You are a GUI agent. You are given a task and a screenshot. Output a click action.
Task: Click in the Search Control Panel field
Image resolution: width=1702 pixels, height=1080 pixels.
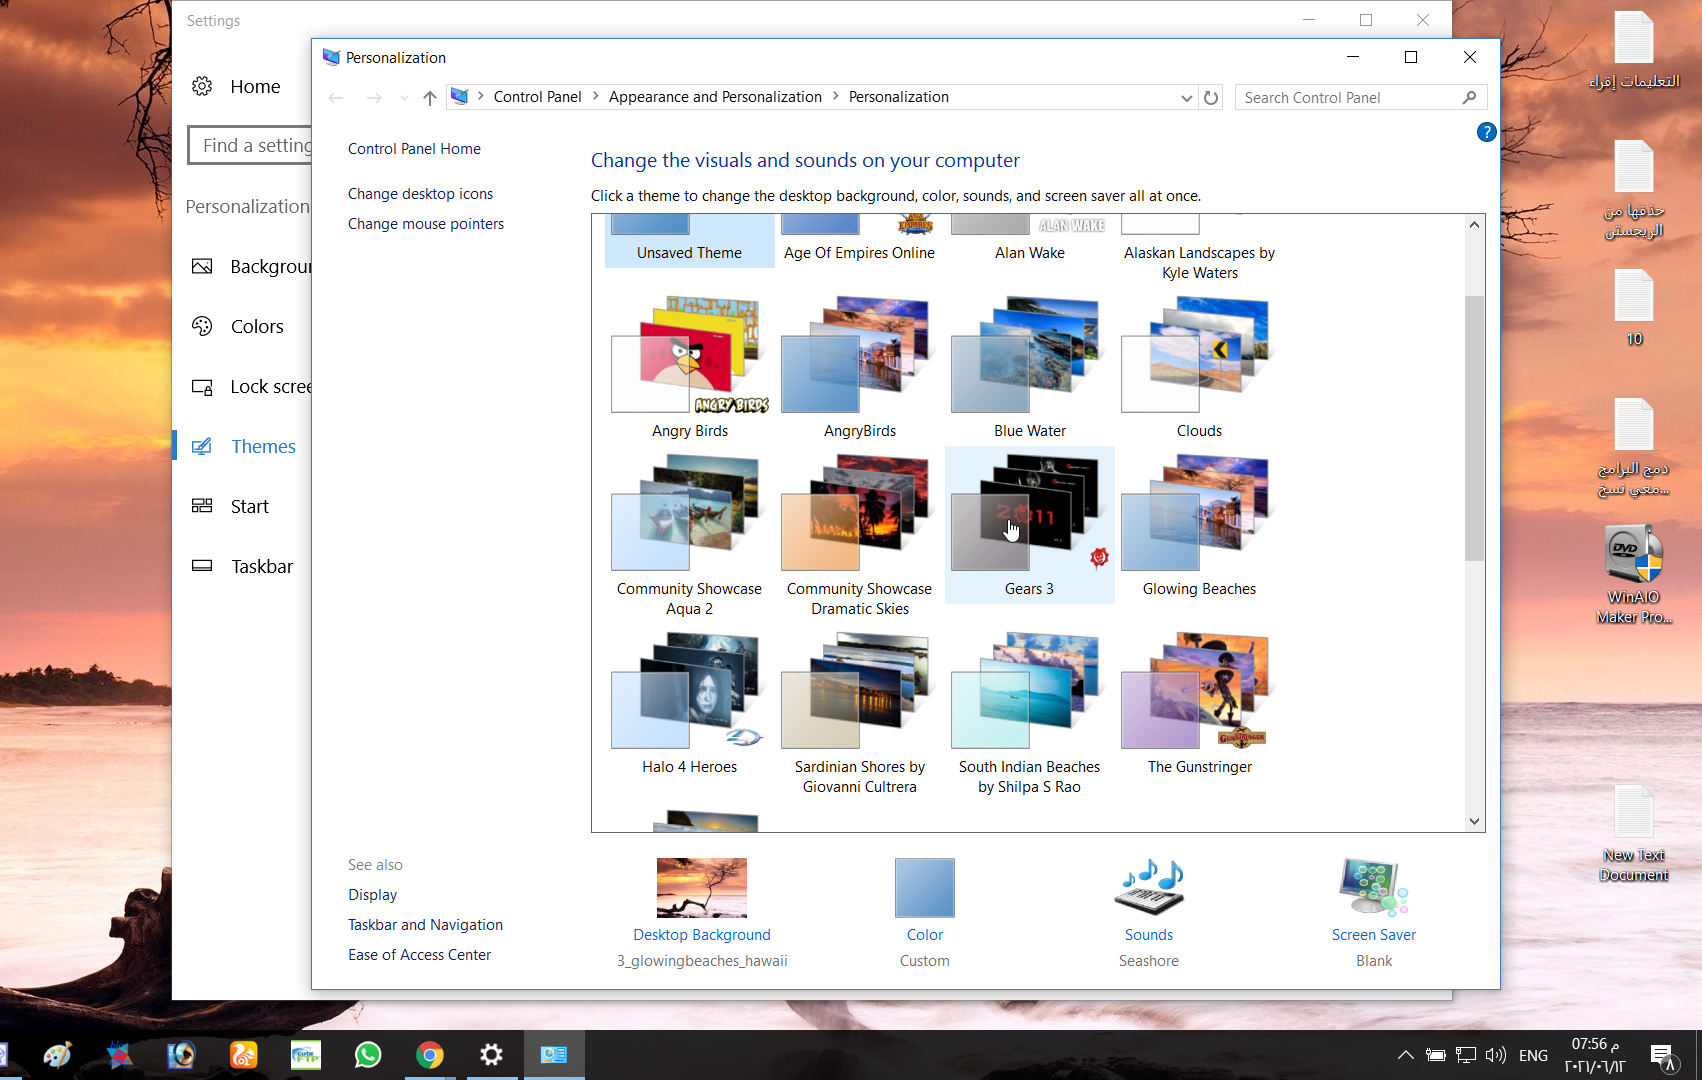click(1361, 97)
